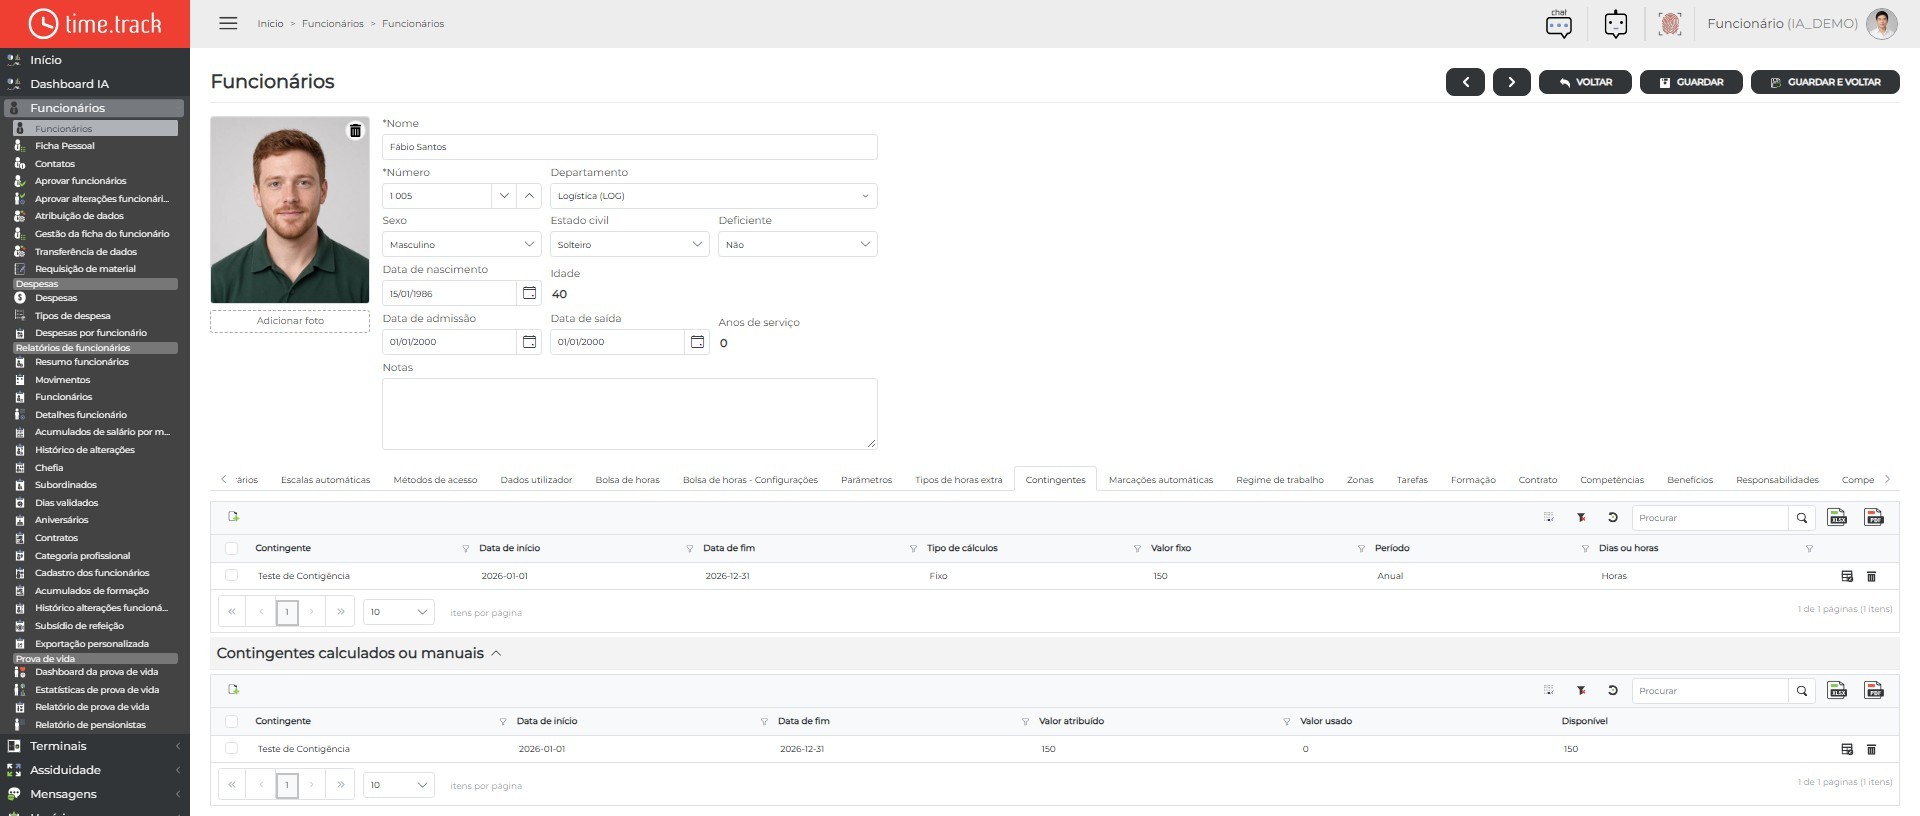Add a new record in Contingentes grid
Screen dimensions: 1920x816
[x=234, y=517]
